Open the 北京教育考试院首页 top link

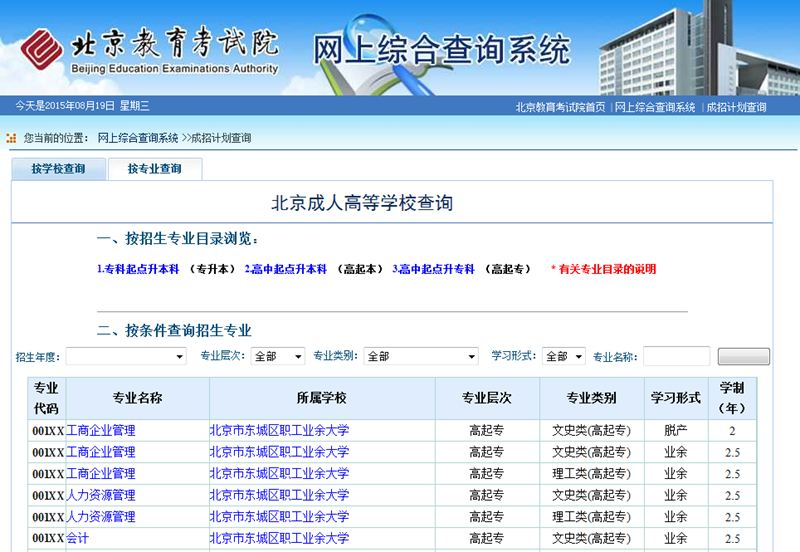[560, 108]
